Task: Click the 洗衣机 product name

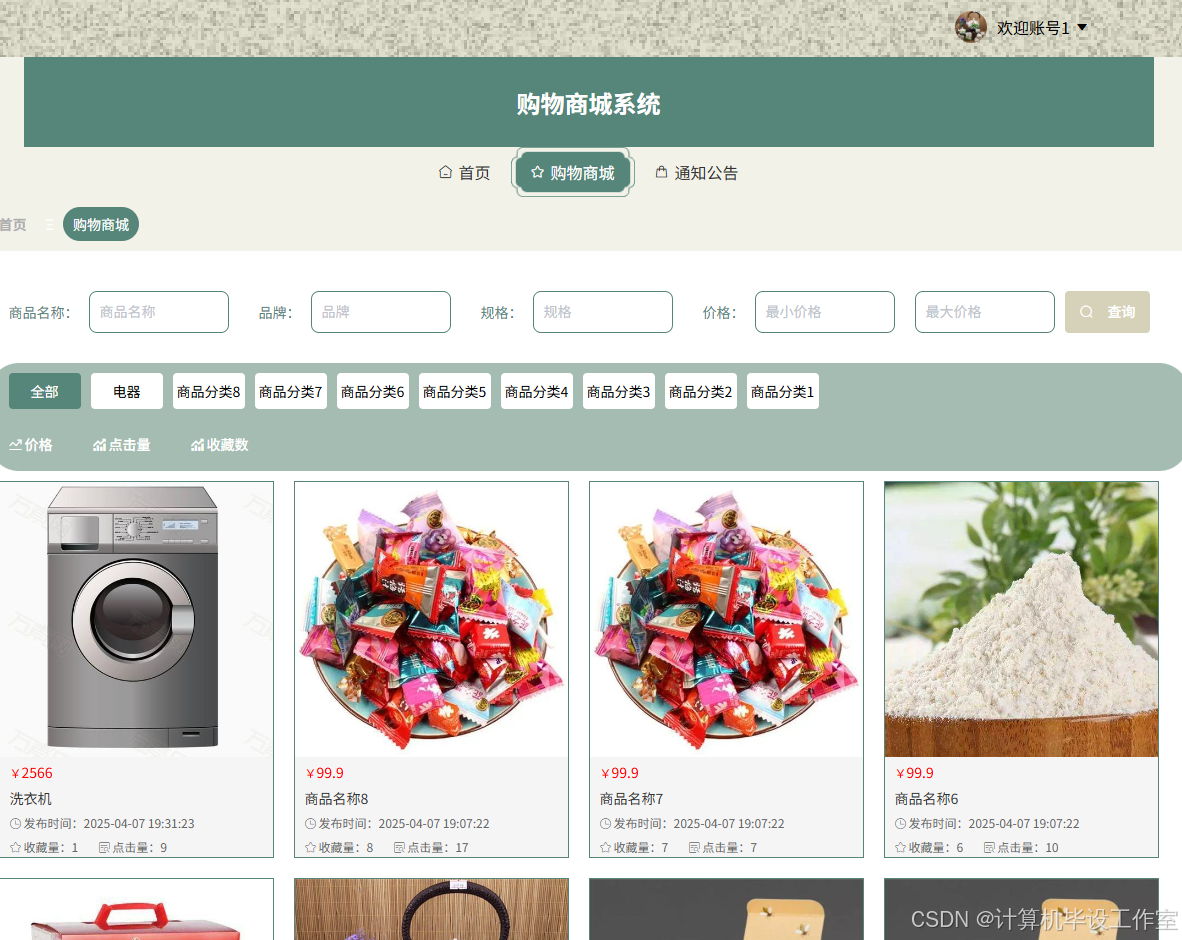Action: tap(31, 798)
